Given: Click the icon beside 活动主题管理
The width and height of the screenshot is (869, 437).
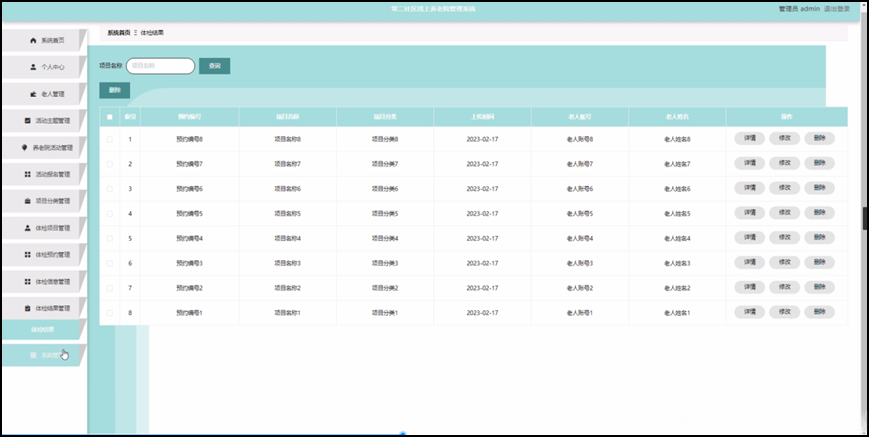Looking at the screenshot, I should (x=28, y=121).
